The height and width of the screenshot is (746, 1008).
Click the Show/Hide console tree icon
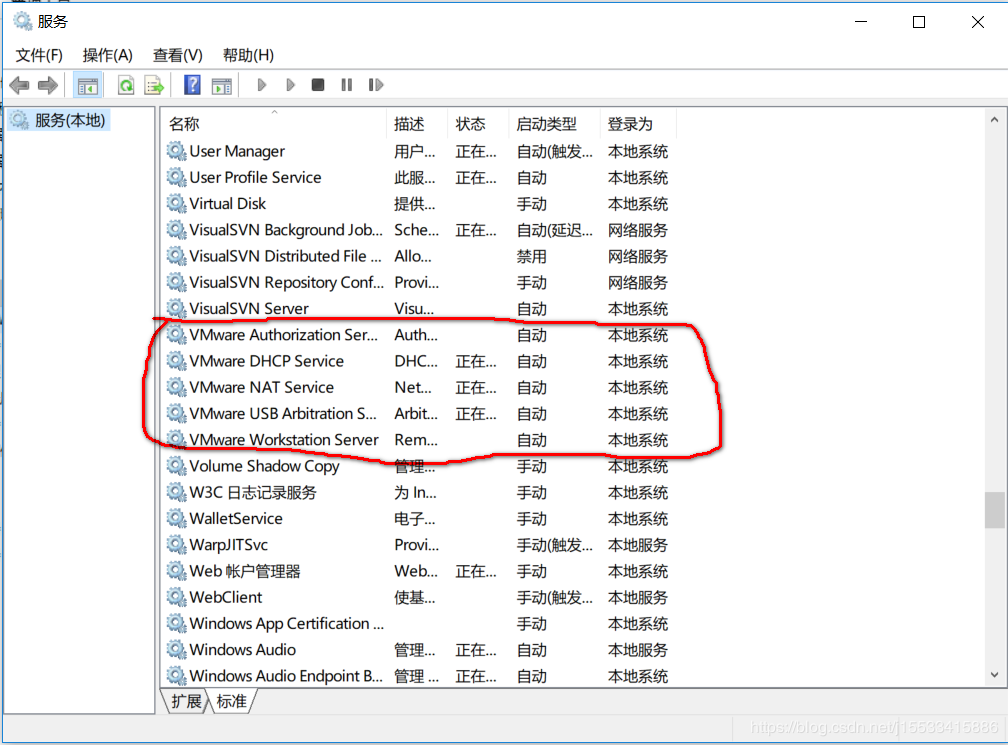click(87, 85)
